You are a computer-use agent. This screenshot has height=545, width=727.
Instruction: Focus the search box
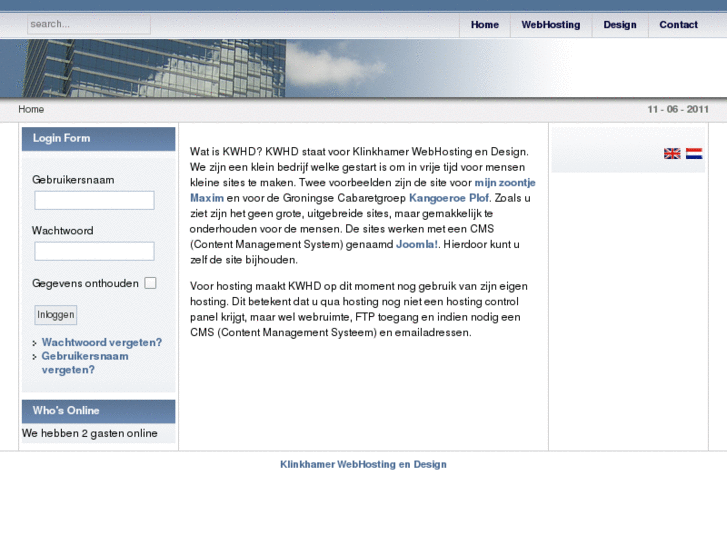89,24
